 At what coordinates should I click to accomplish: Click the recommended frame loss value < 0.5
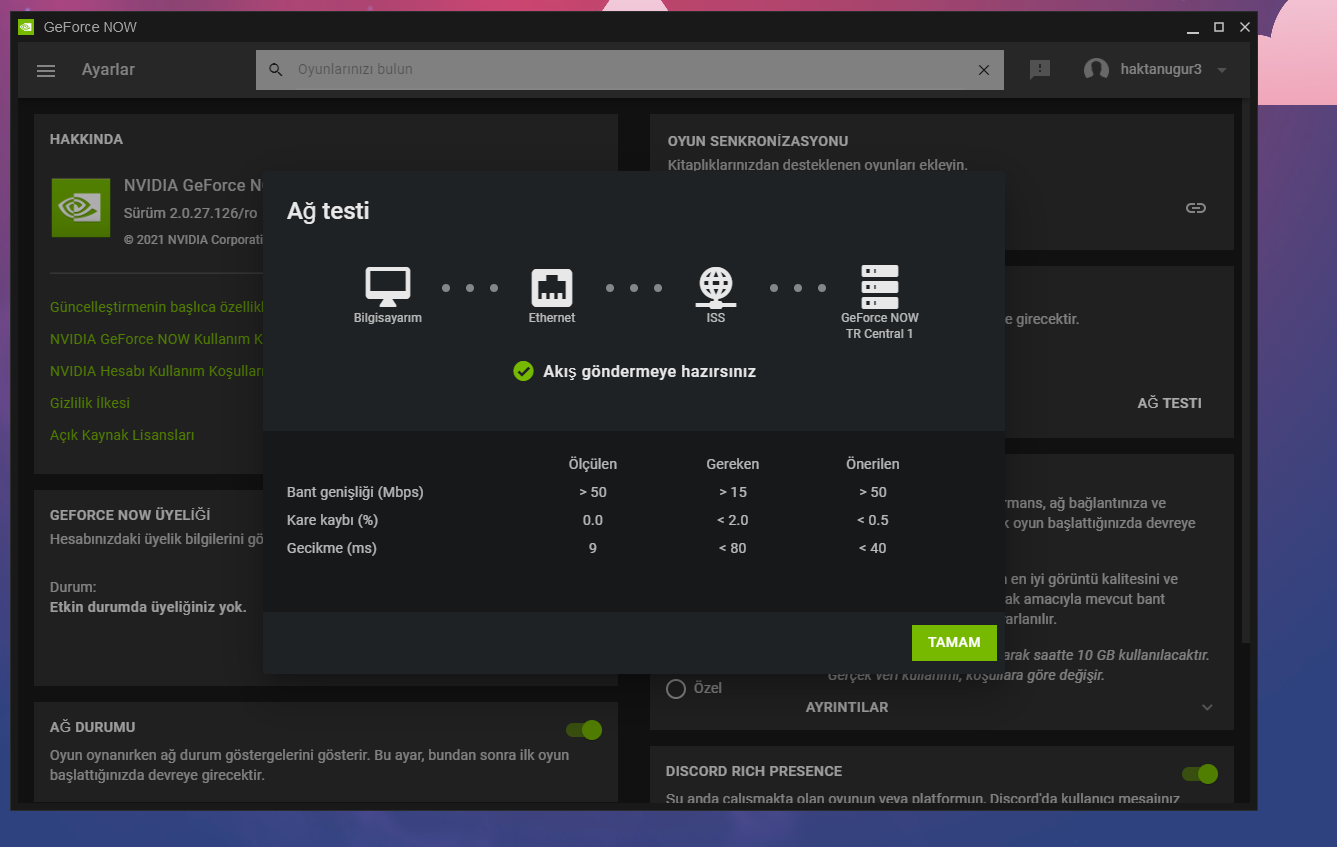tap(873, 520)
